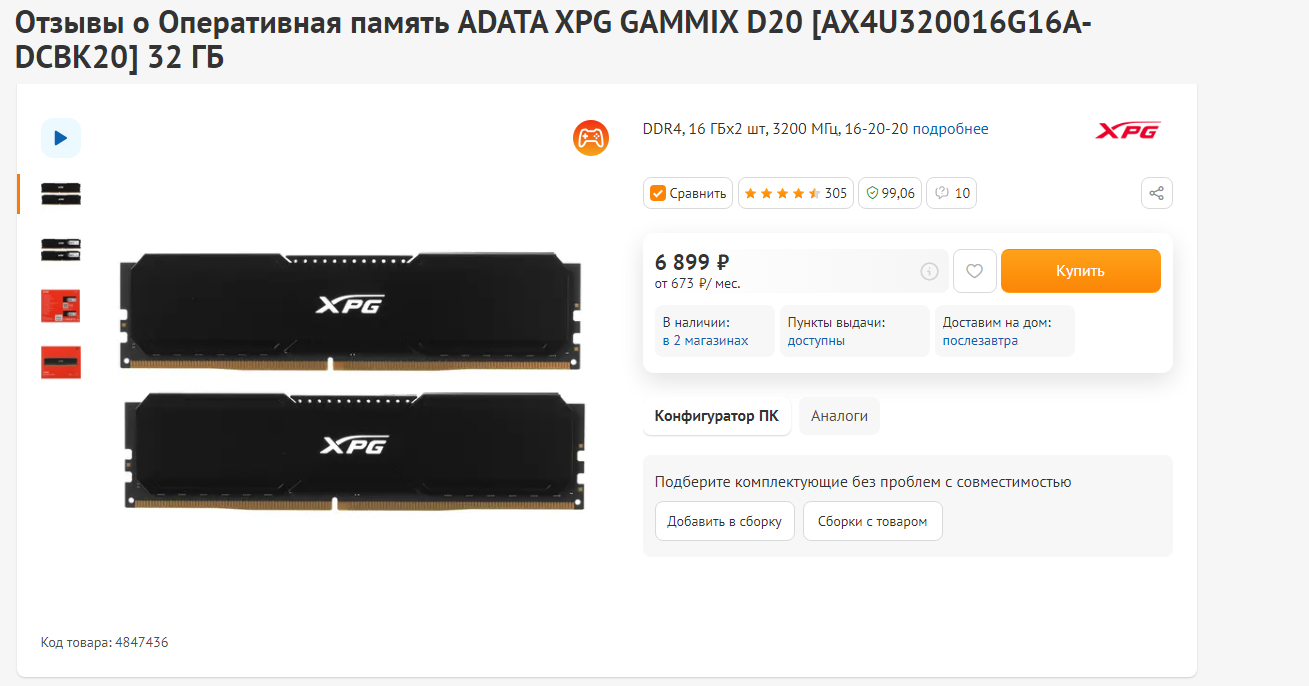Screen dimensions: 1309x686
Task: Open the share icon button
Action: (1157, 193)
